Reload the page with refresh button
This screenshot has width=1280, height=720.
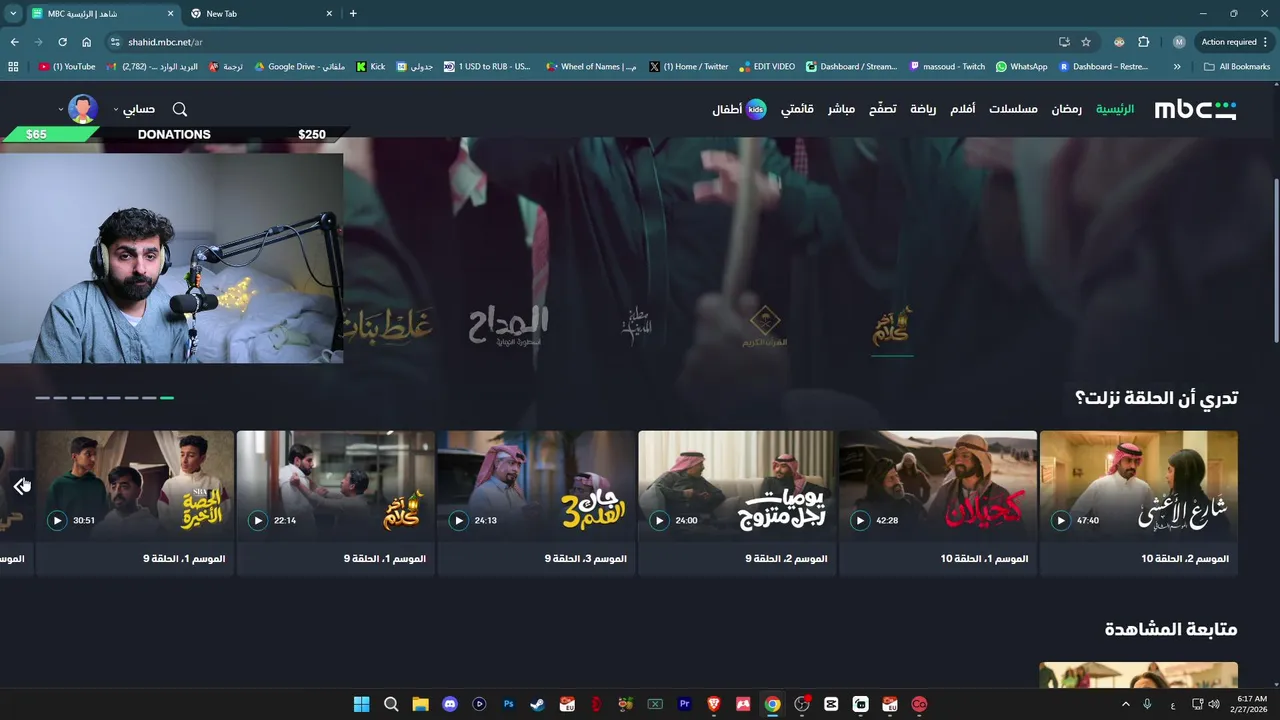click(62, 42)
